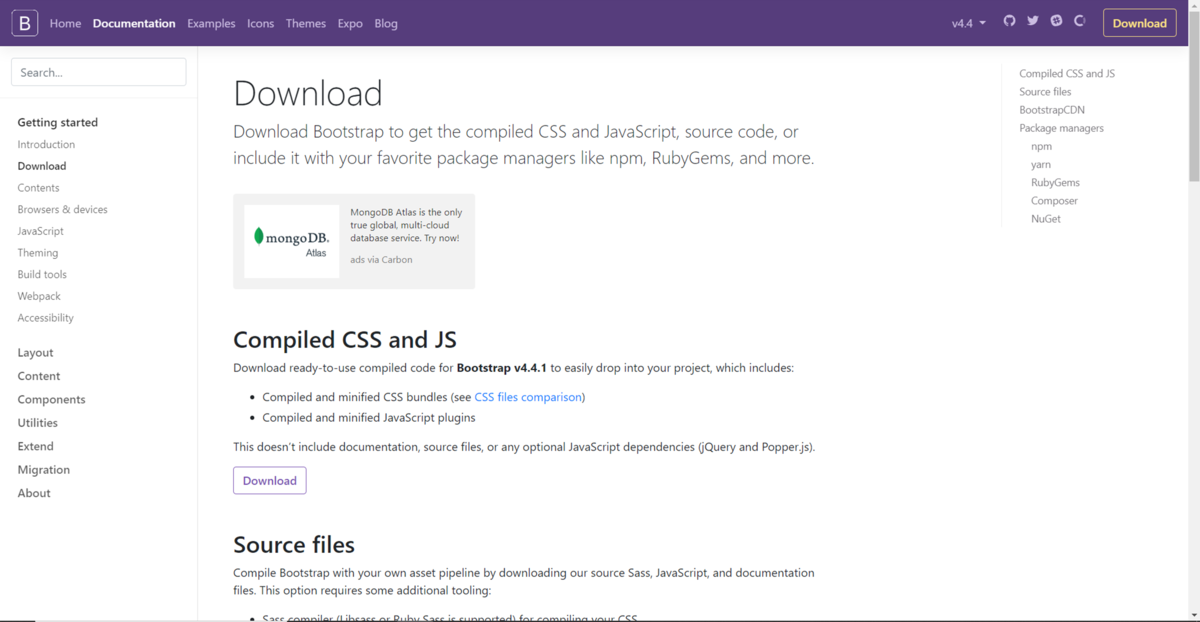Screen dimensions: 1200x622
Task: Jump to RubyGems in contents list
Action: click(x=1055, y=182)
